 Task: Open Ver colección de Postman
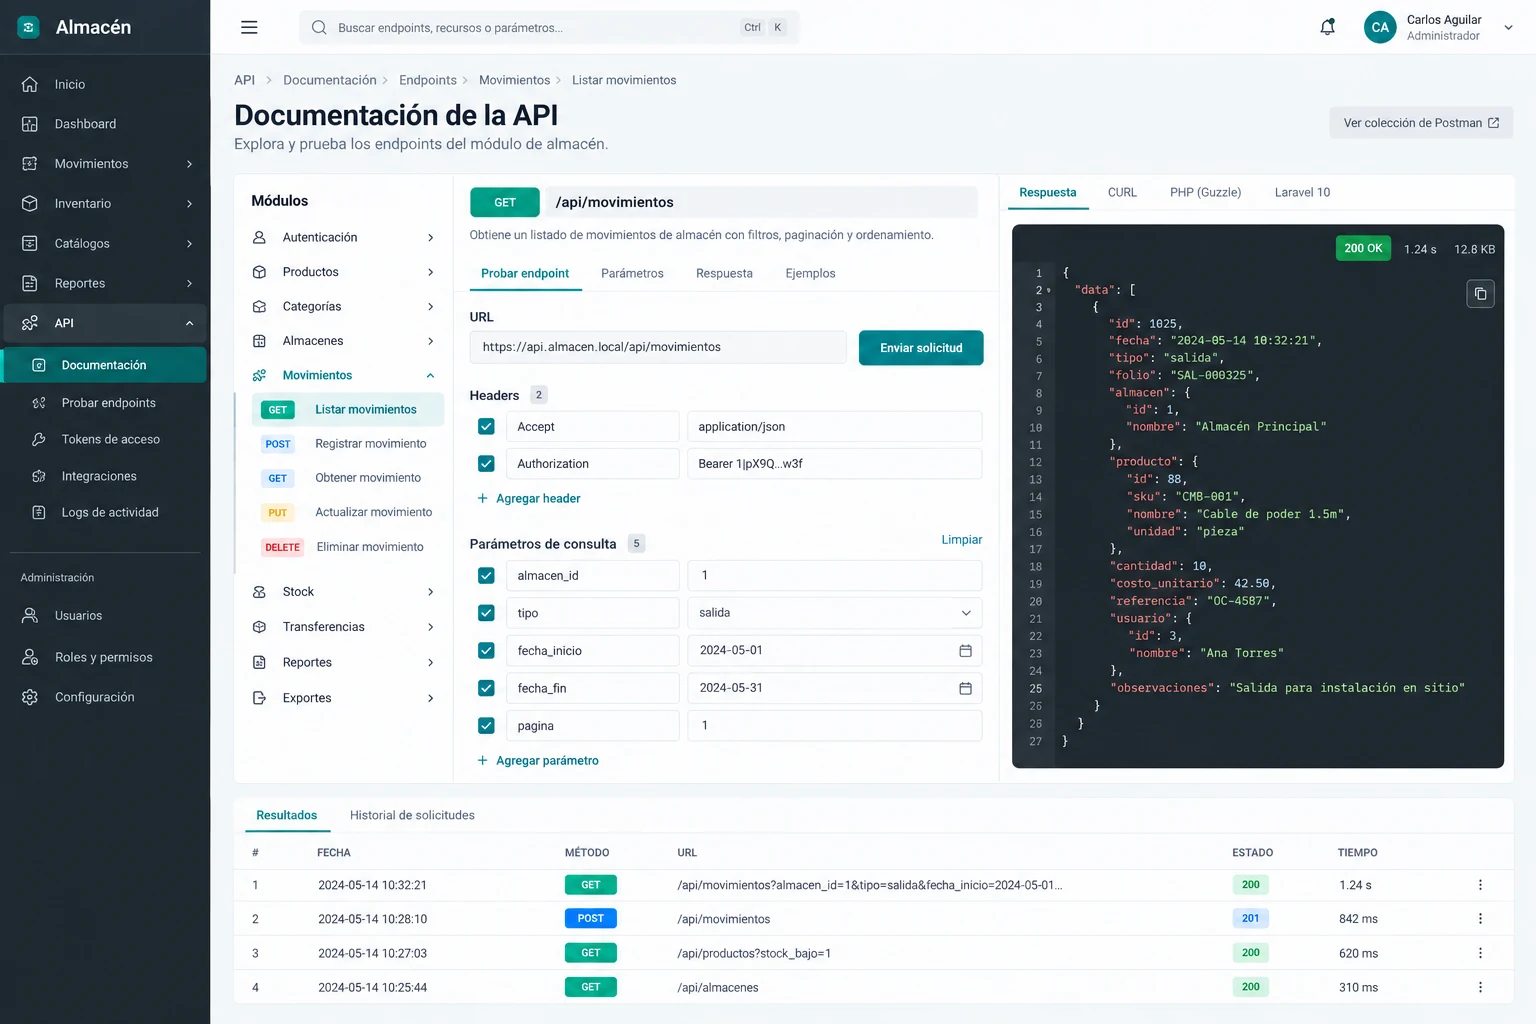pos(1421,123)
